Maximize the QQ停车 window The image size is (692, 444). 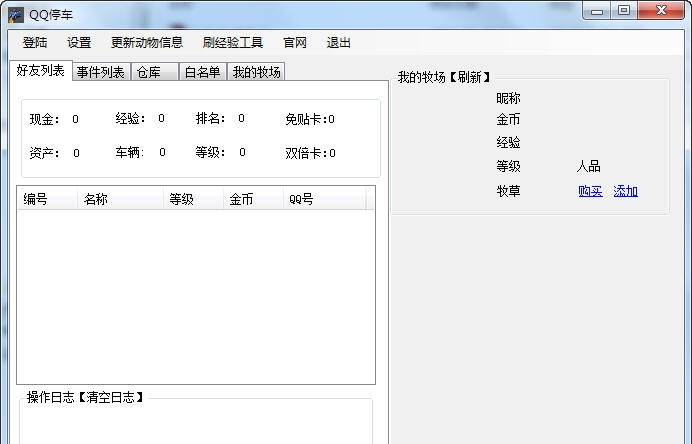[x=624, y=11]
